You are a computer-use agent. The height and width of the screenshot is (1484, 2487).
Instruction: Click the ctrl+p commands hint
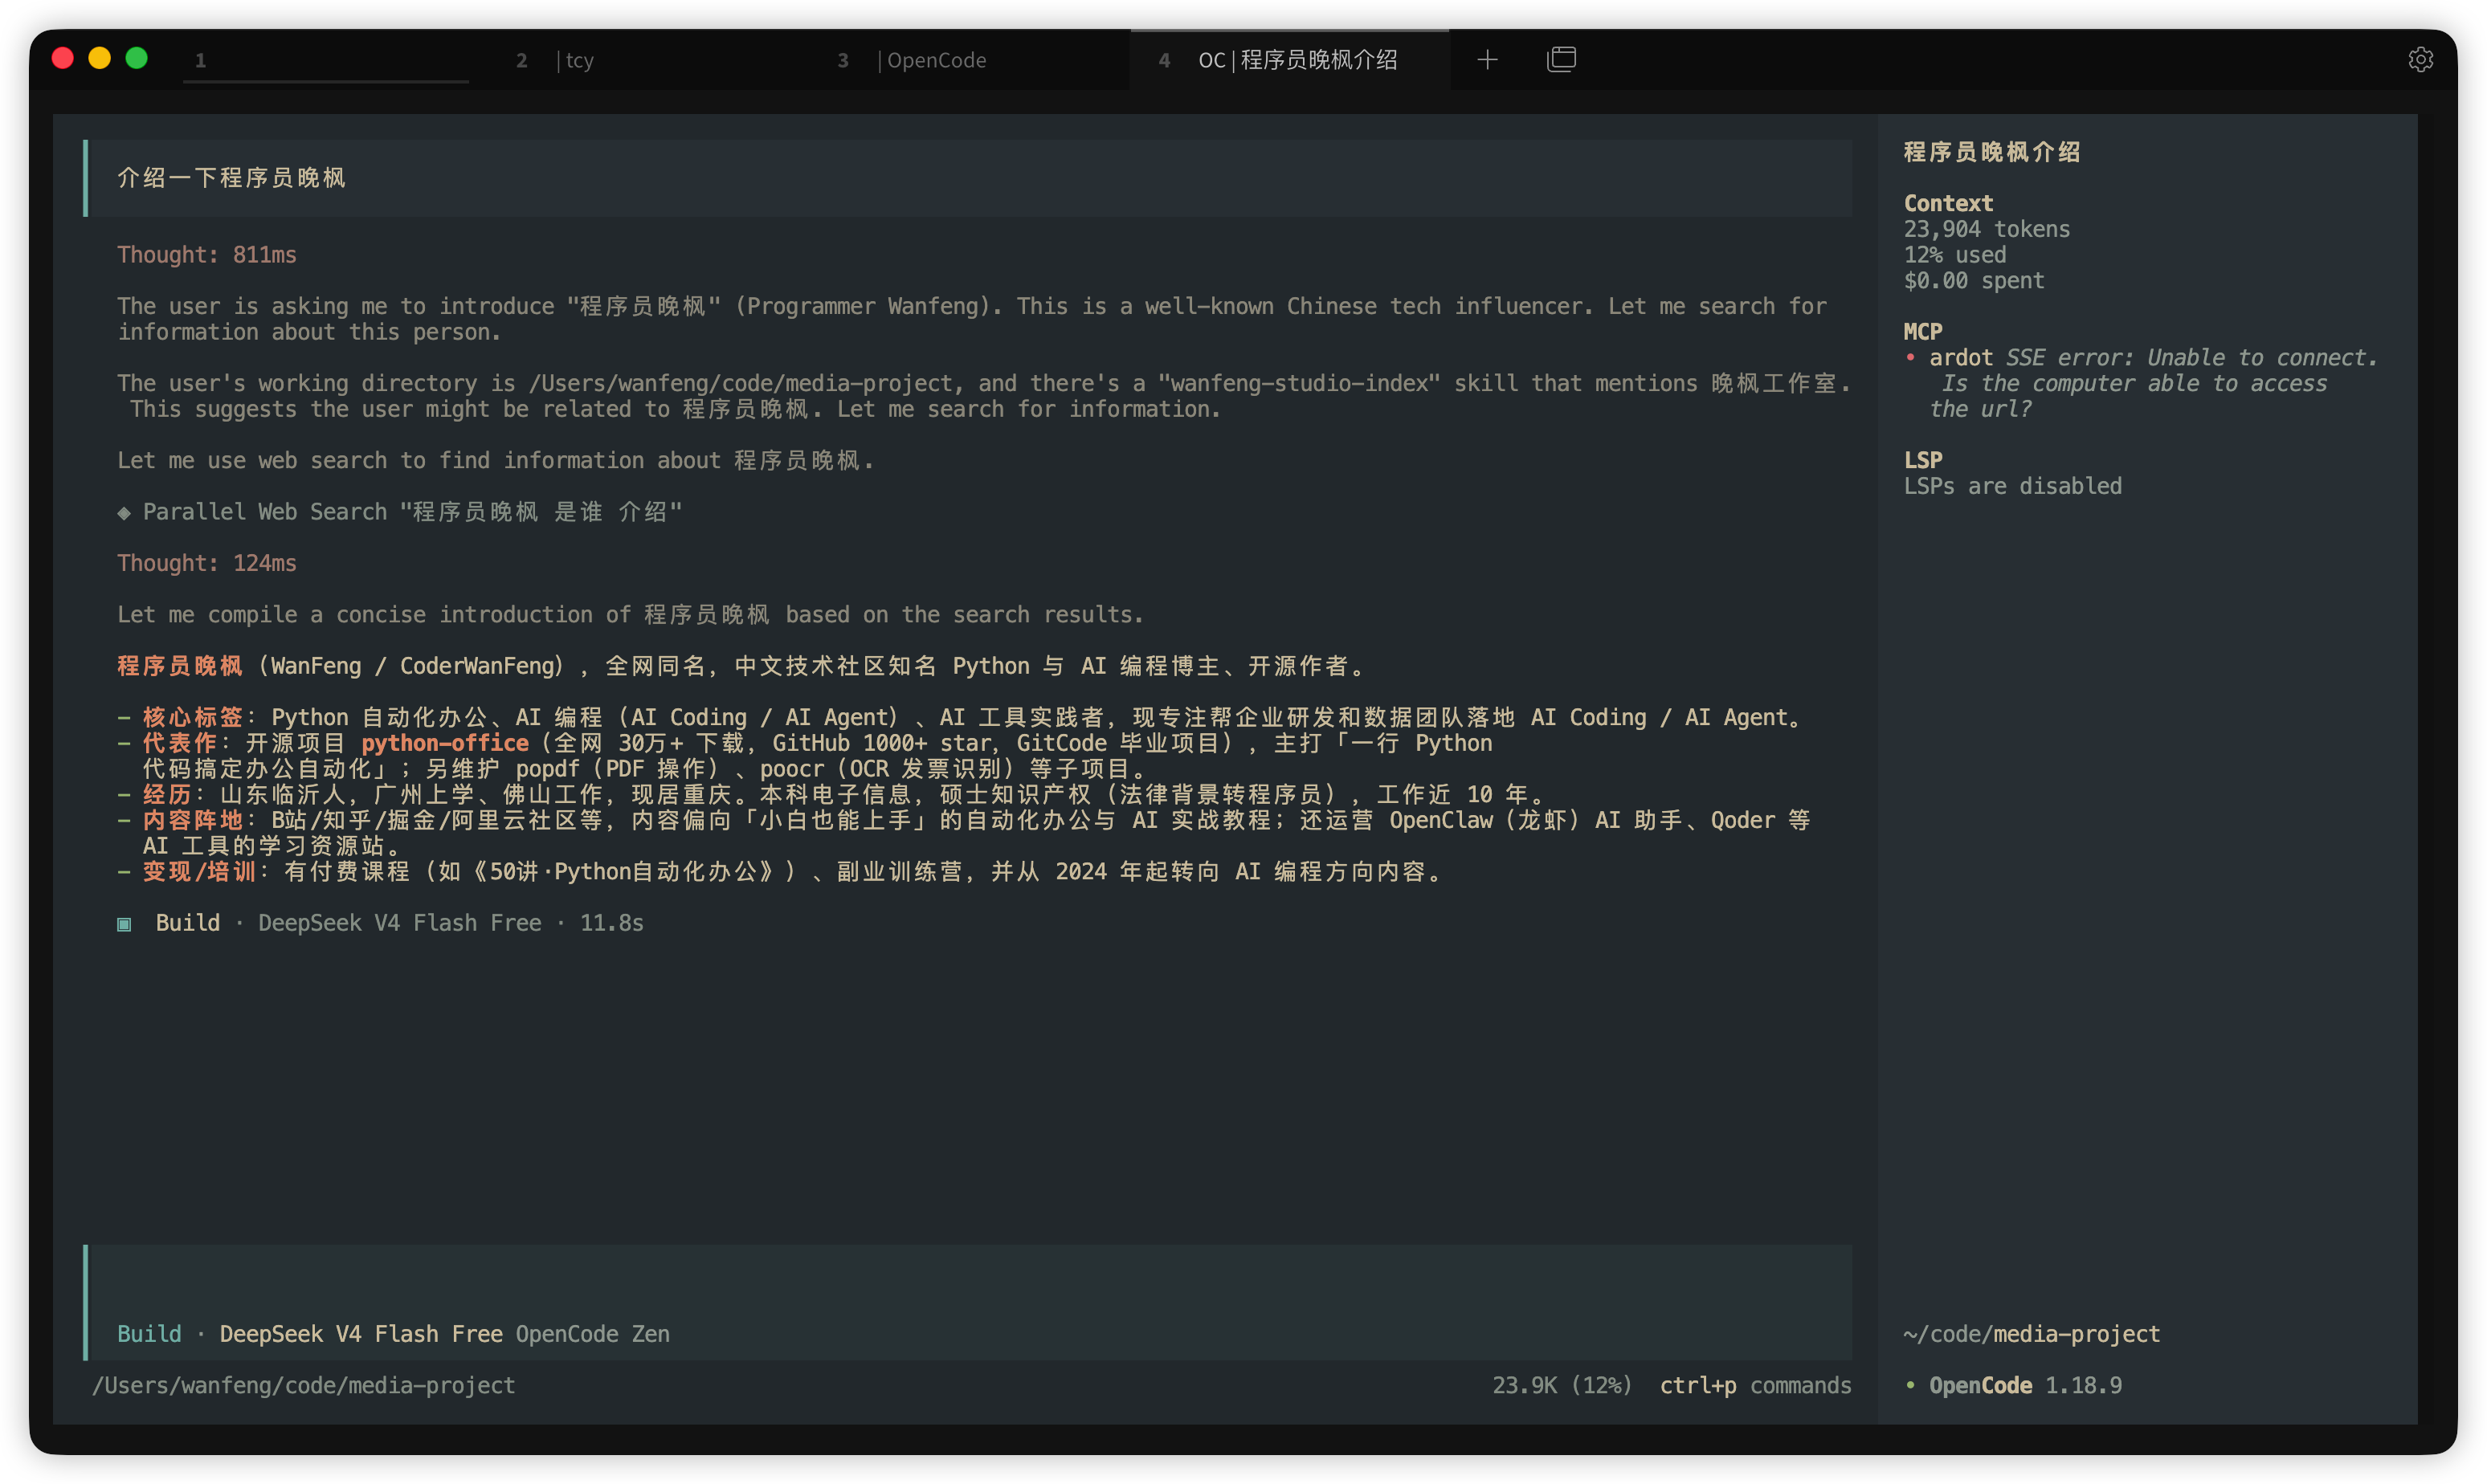(x=1755, y=1385)
